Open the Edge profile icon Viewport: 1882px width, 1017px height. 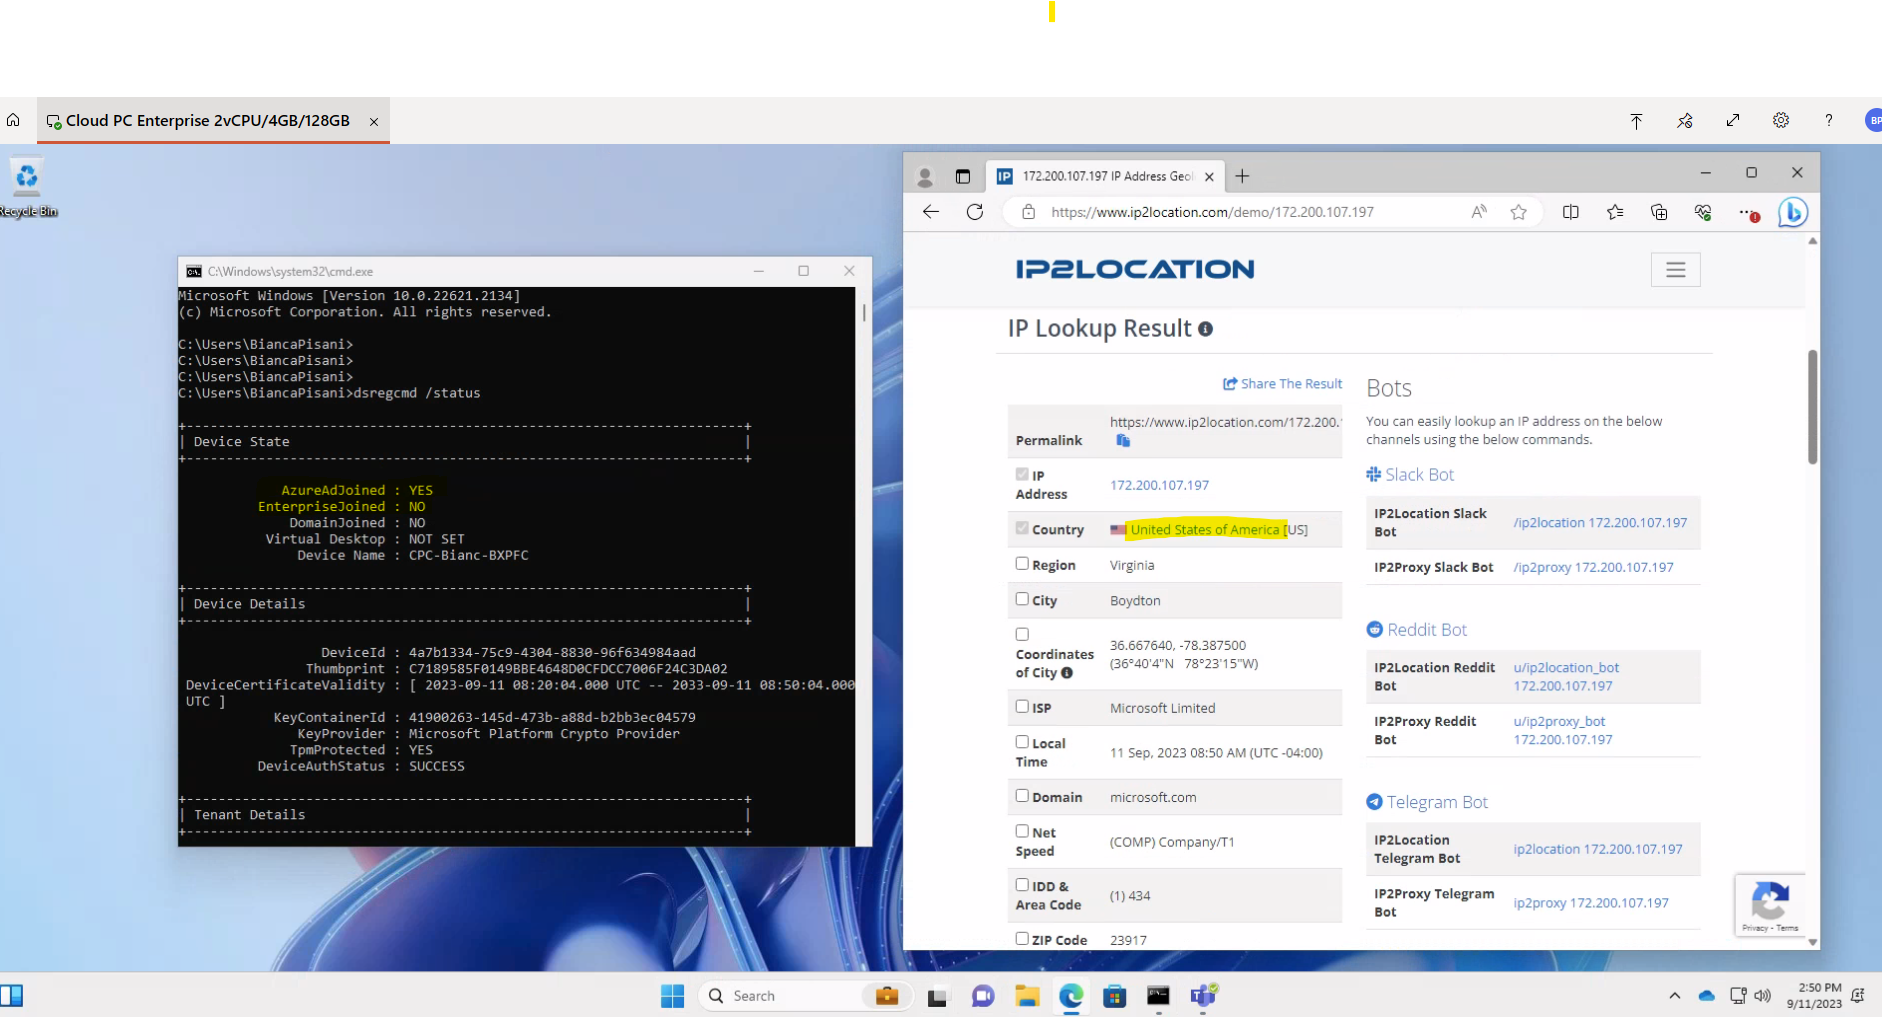coord(925,176)
